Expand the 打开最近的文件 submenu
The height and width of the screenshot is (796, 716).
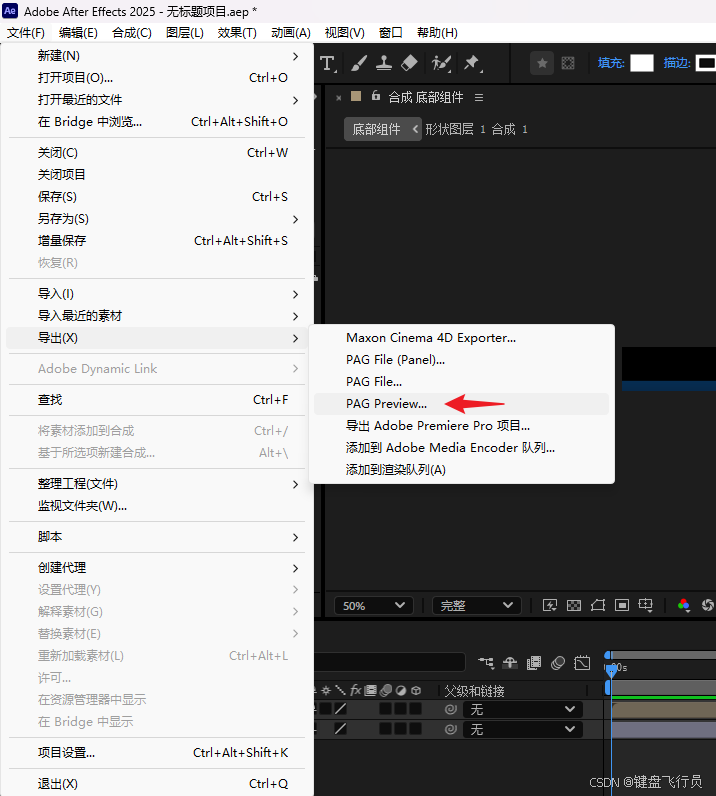[x=157, y=100]
